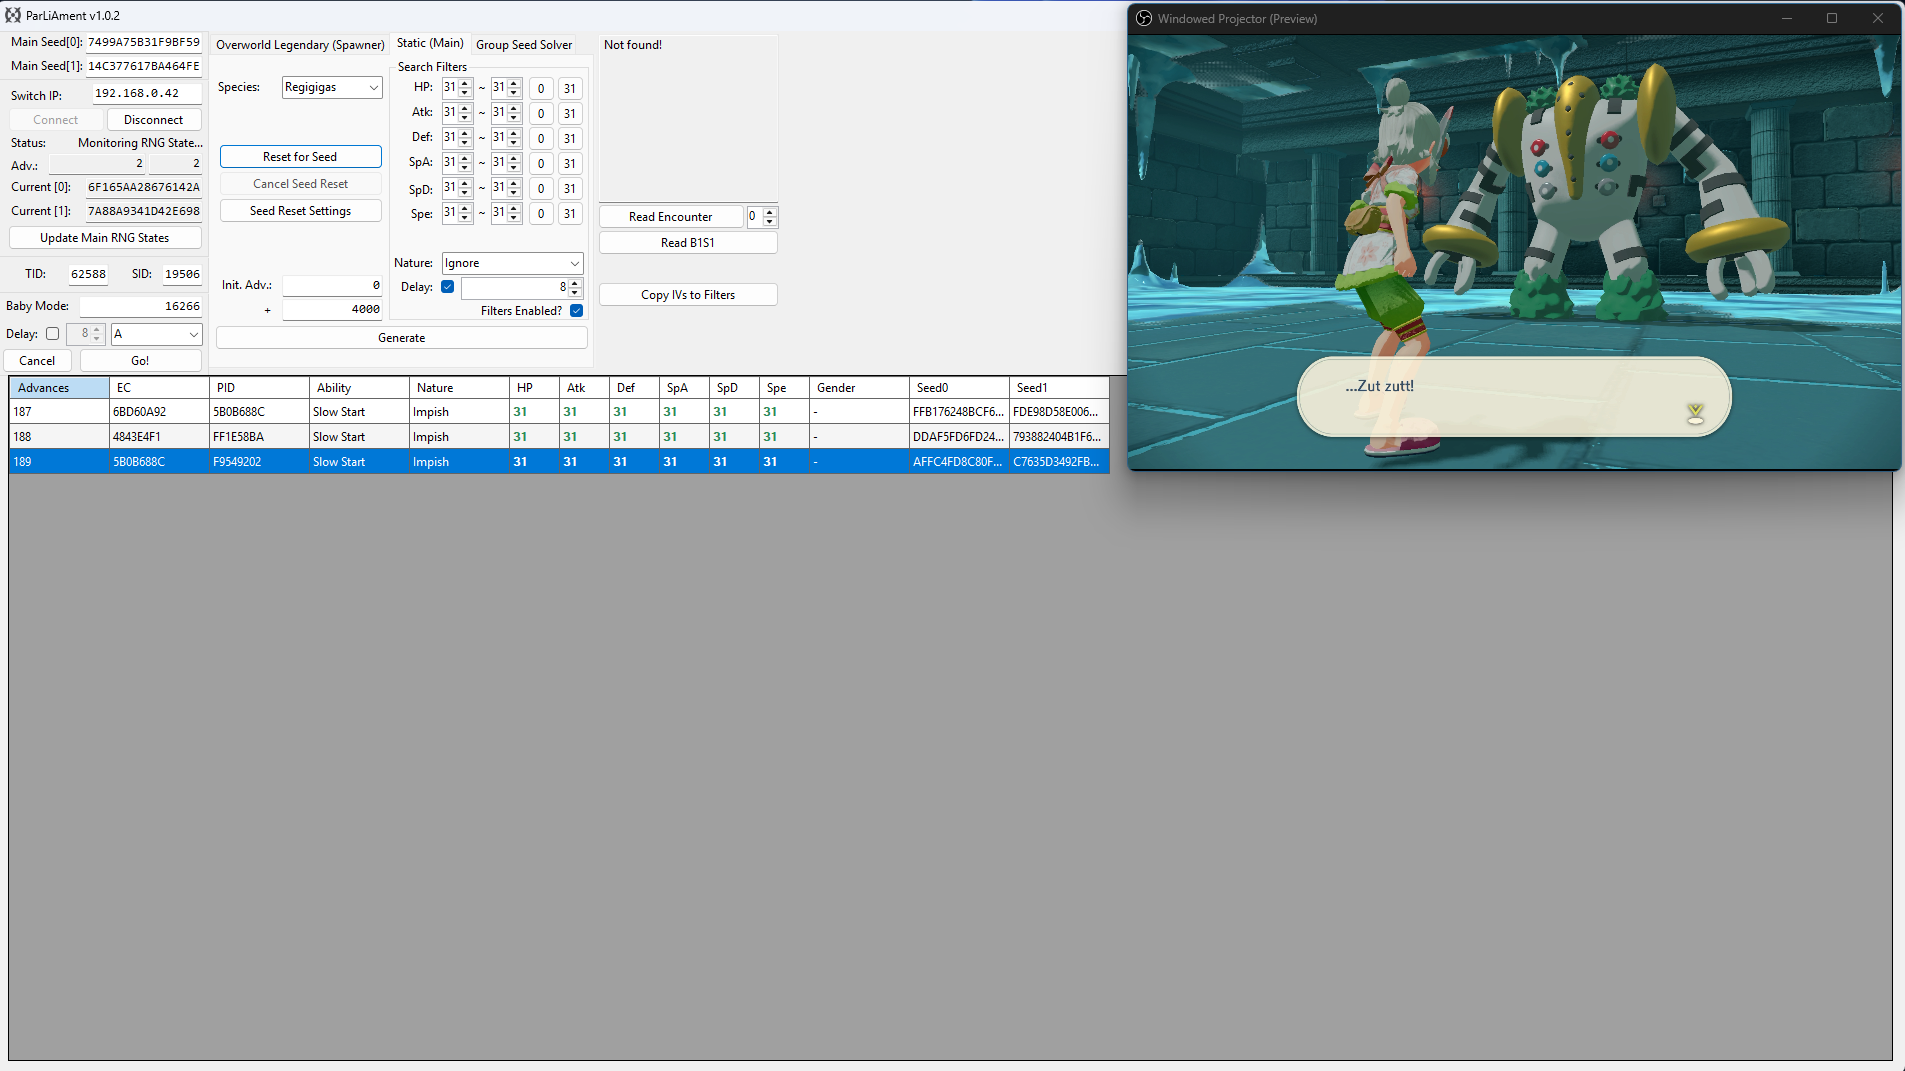Image resolution: width=1905 pixels, height=1071 pixels.
Task: Click the Baby Mode value field
Action: click(141, 307)
